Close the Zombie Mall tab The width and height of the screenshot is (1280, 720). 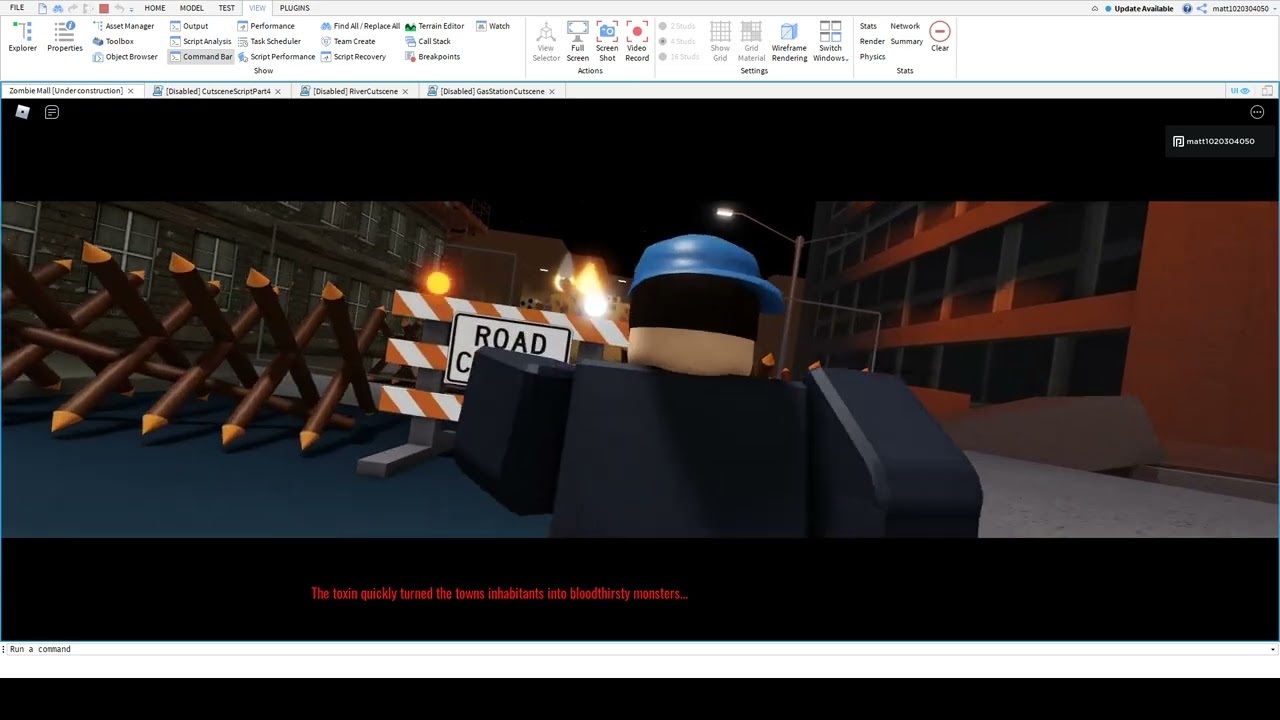(130, 91)
